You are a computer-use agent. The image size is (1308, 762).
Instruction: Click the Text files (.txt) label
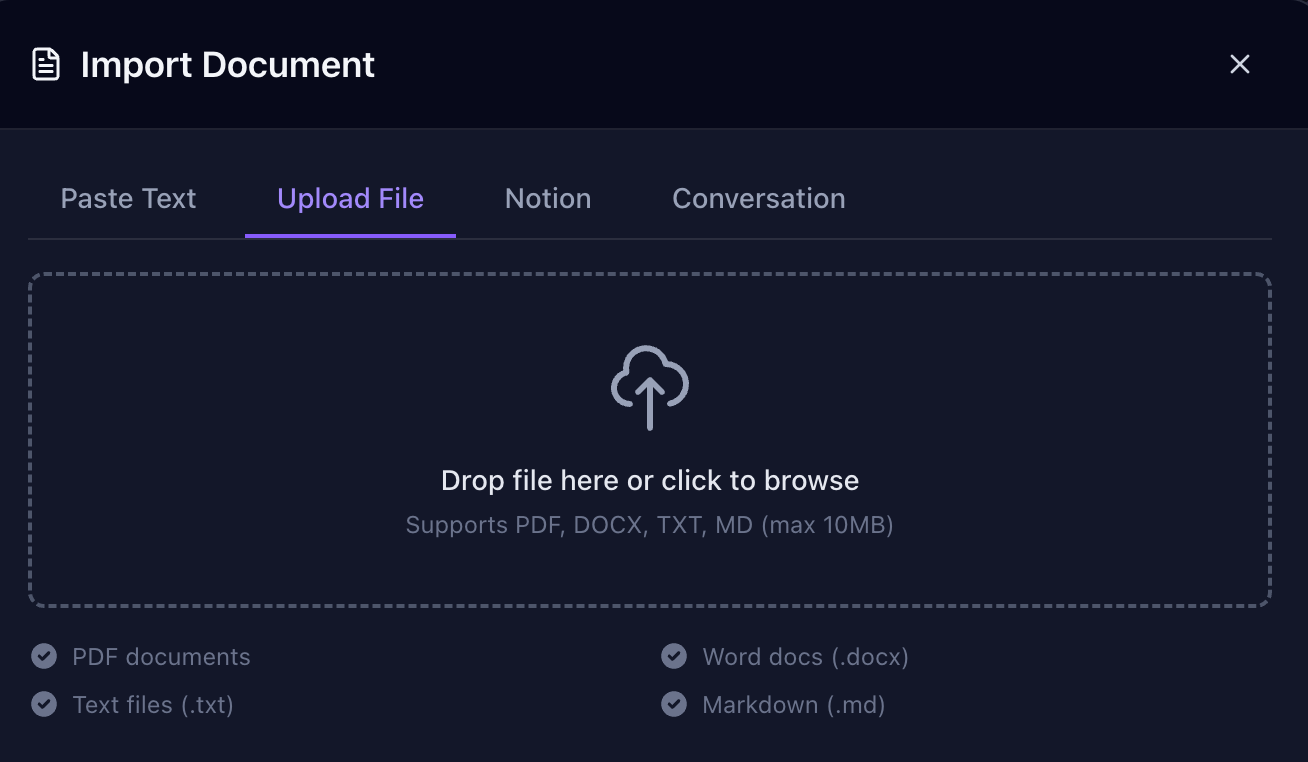[151, 704]
